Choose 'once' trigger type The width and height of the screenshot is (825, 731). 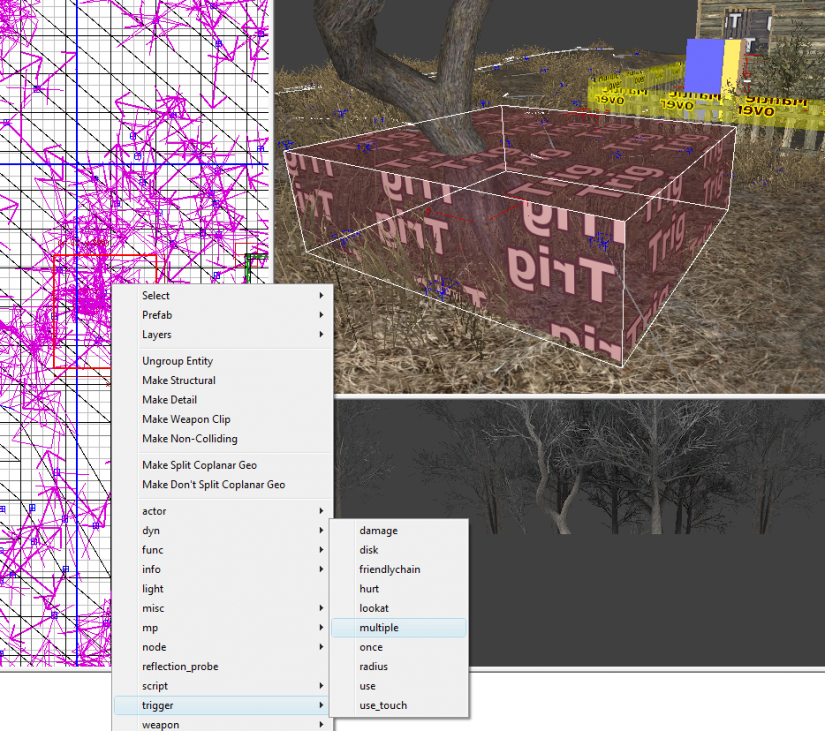coord(371,647)
